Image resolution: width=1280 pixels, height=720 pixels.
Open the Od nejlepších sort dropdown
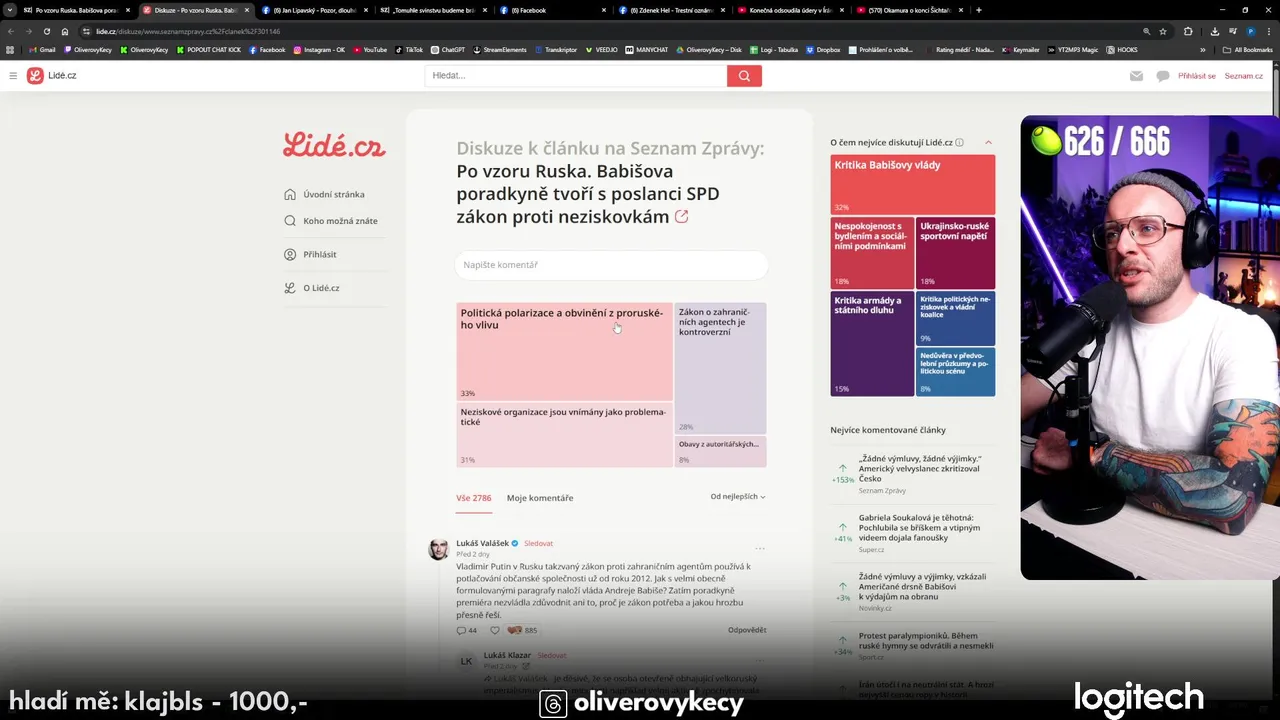click(738, 496)
